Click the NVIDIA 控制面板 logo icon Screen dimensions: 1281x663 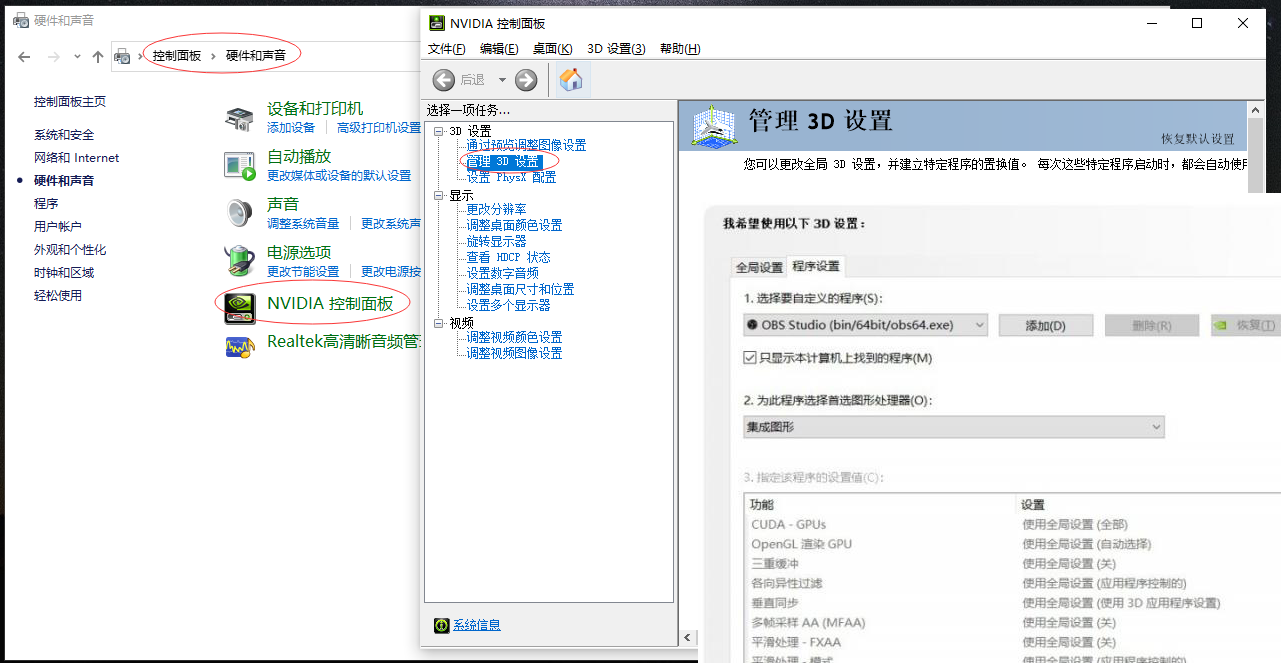click(x=240, y=307)
